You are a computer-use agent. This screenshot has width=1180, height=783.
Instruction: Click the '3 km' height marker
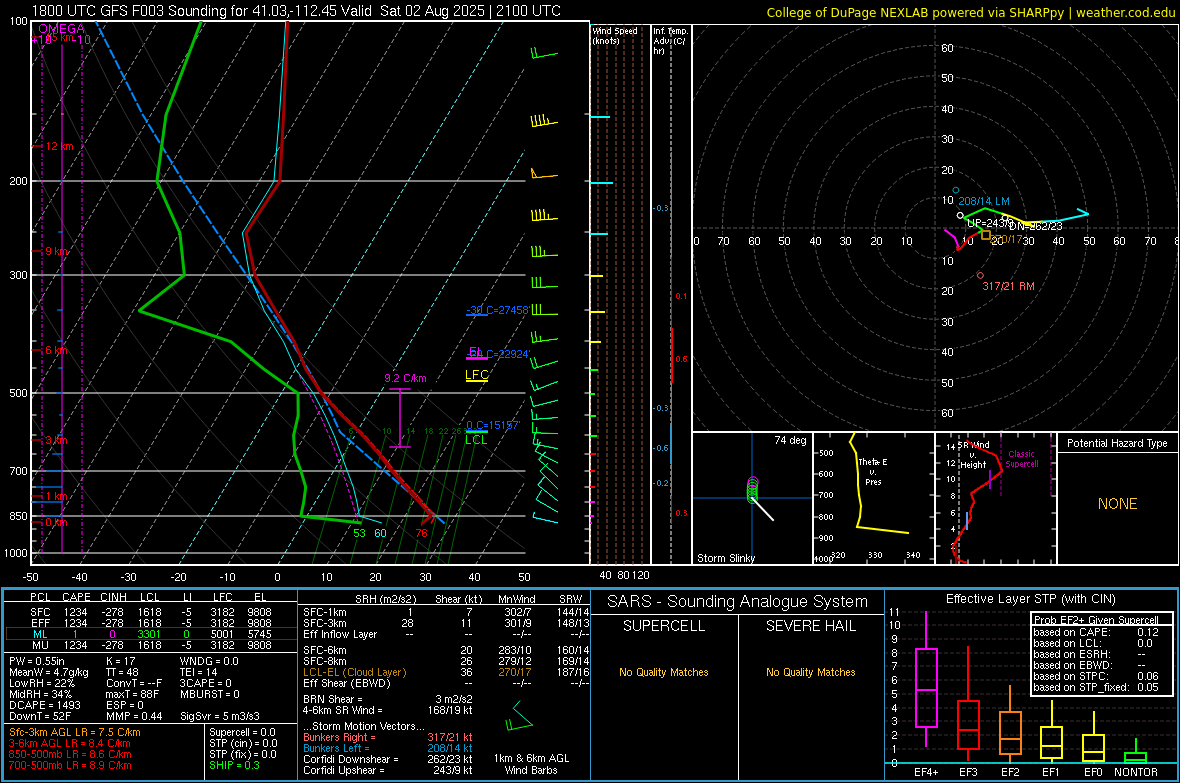(x=56, y=440)
